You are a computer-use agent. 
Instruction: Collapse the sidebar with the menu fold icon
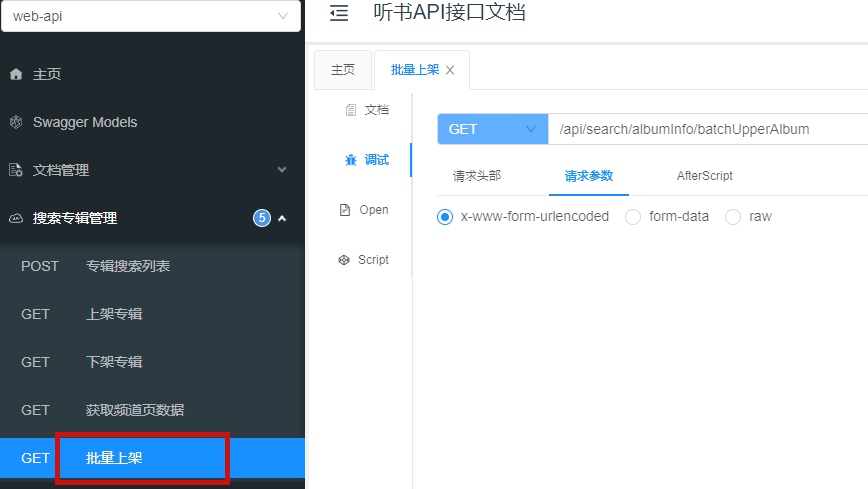[339, 13]
